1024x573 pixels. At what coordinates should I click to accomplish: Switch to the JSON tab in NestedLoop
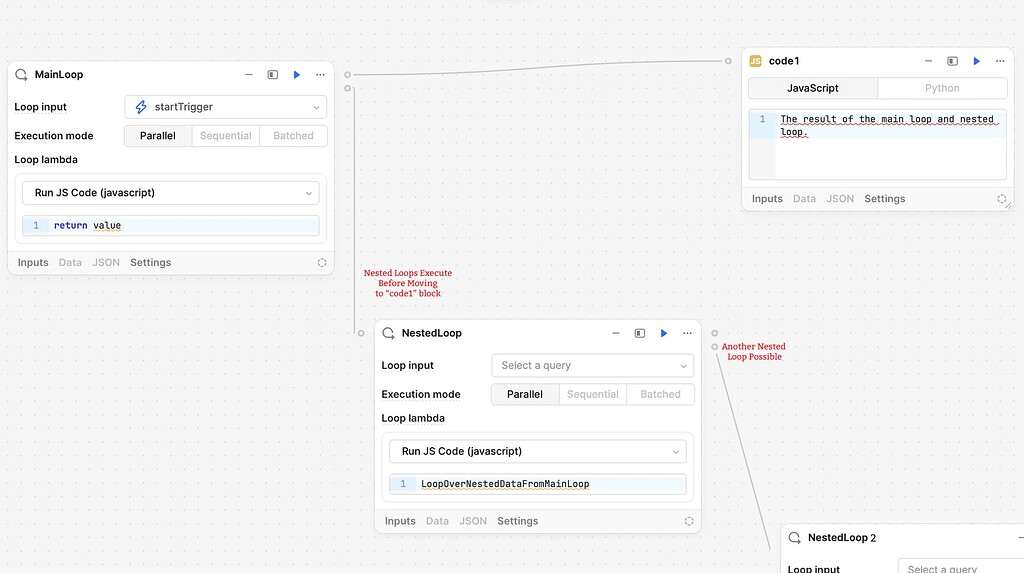473,521
